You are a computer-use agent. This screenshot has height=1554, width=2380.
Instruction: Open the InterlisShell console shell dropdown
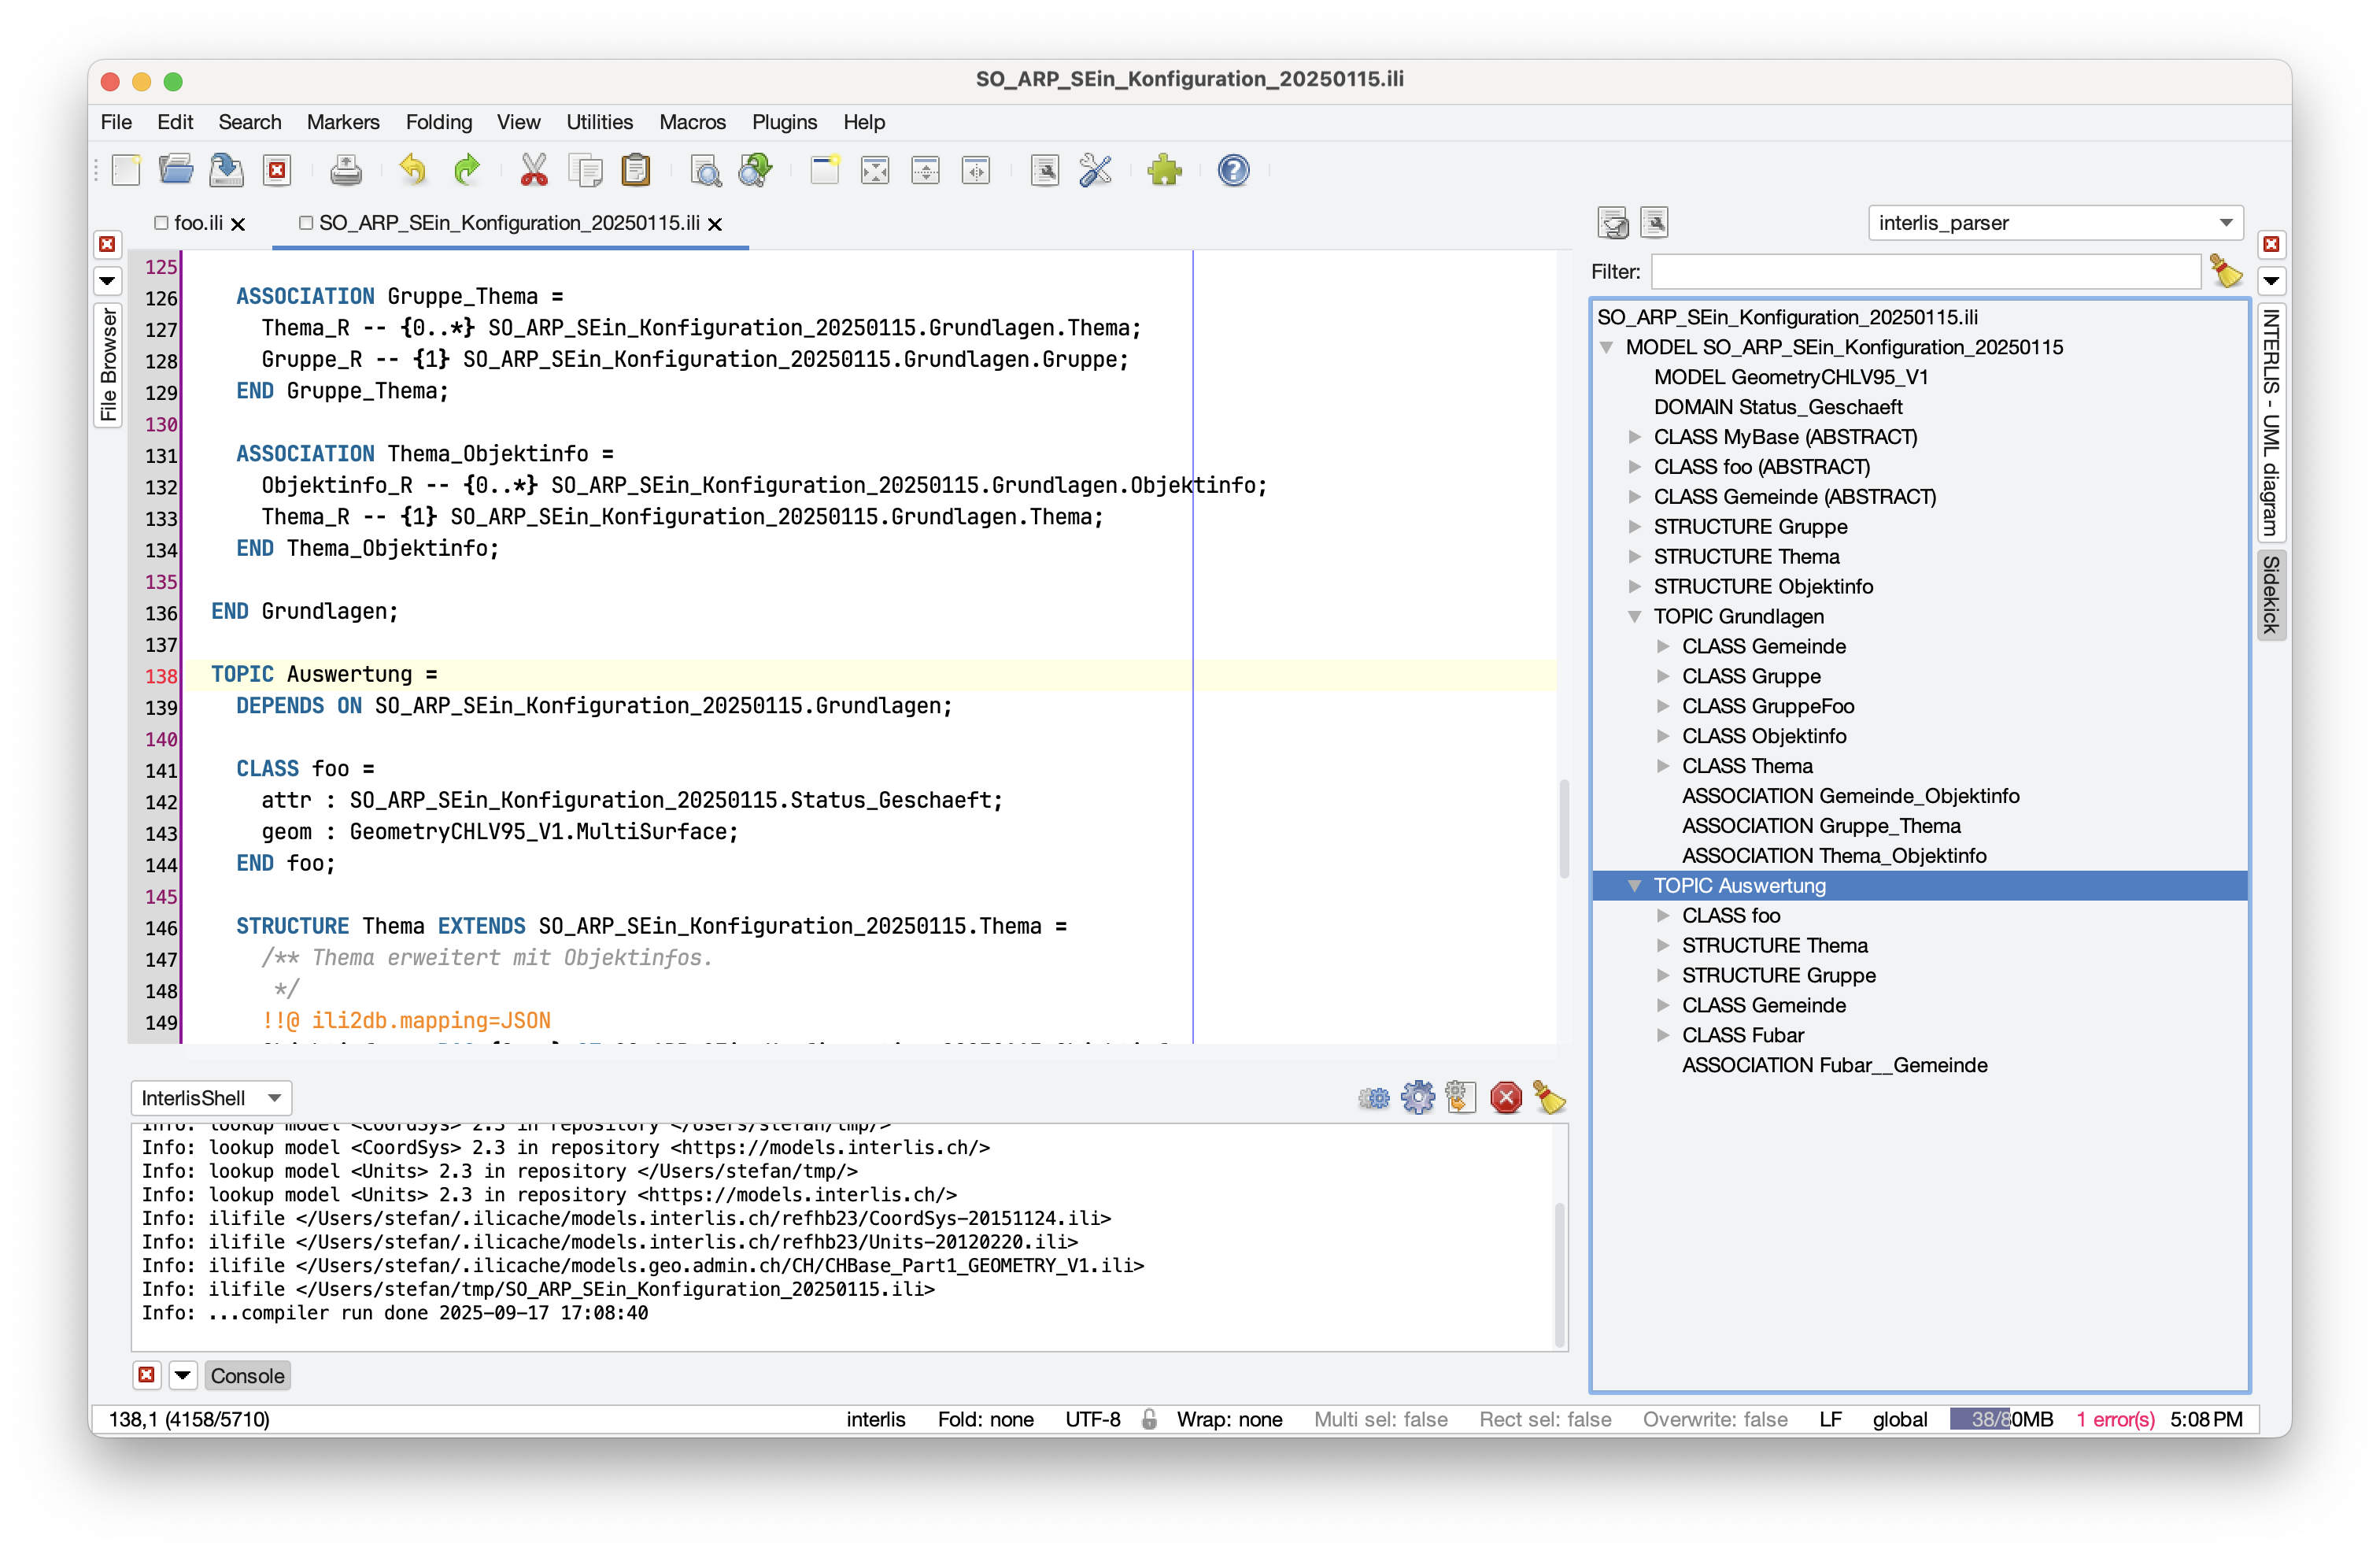click(x=211, y=1098)
